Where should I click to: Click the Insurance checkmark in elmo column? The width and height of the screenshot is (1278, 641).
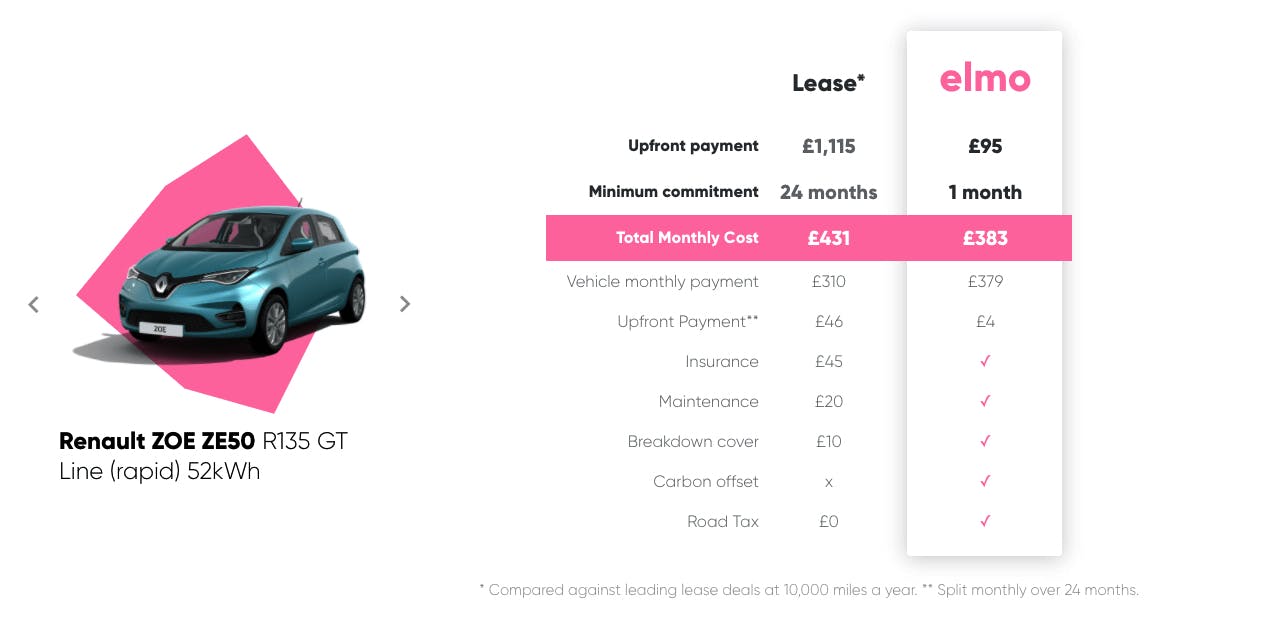(985, 361)
